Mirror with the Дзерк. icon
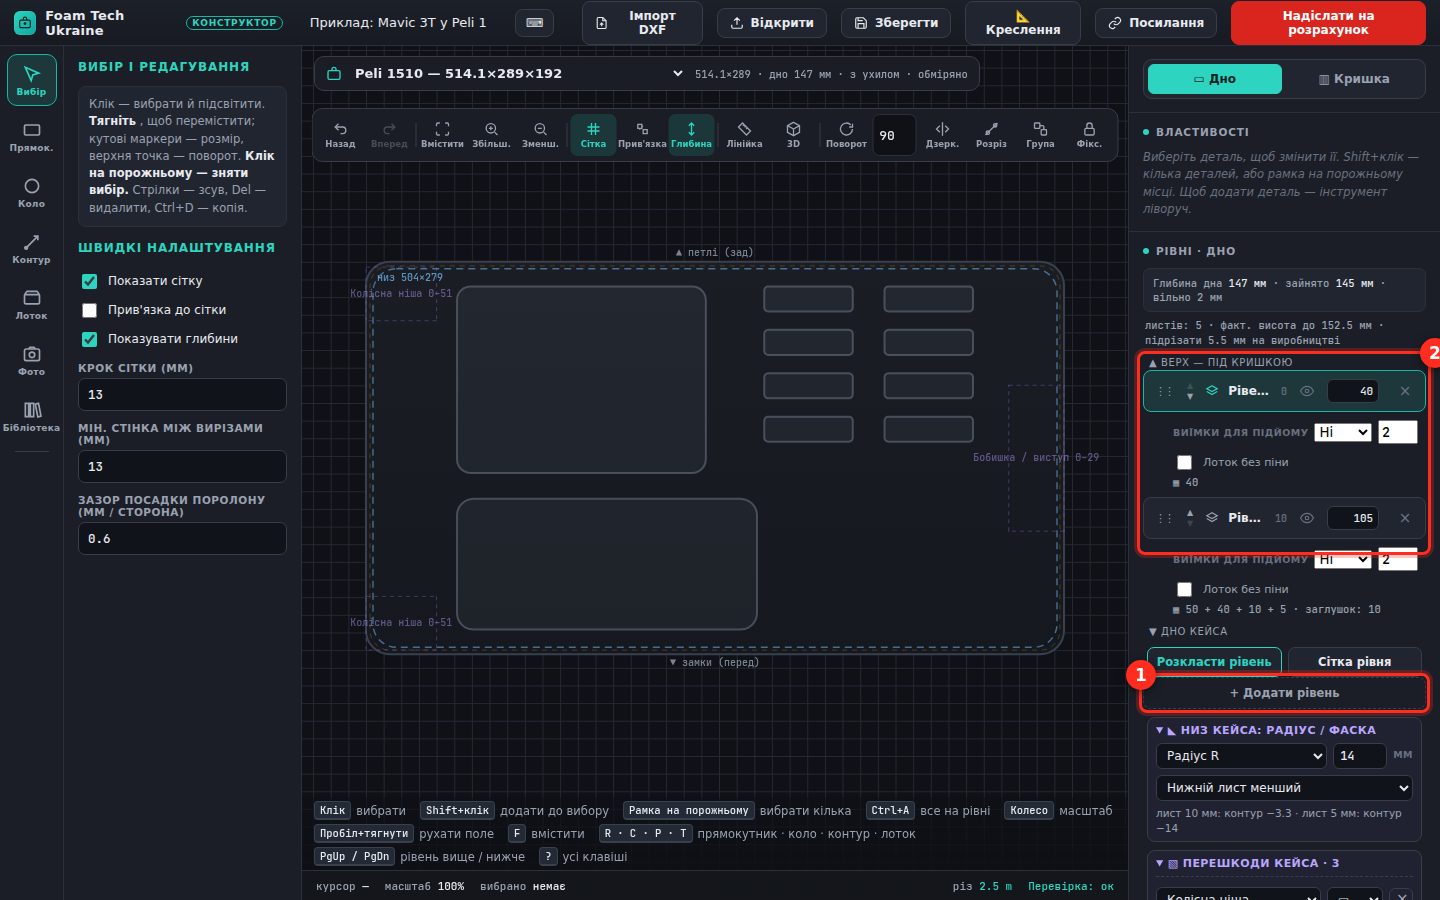The image size is (1440, 900). tap(942, 135)
